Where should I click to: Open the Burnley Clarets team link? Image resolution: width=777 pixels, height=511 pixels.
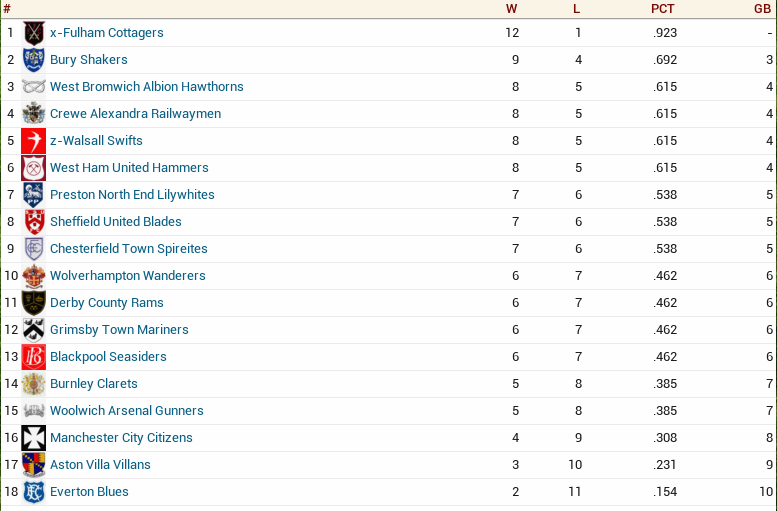coord(94,384)
